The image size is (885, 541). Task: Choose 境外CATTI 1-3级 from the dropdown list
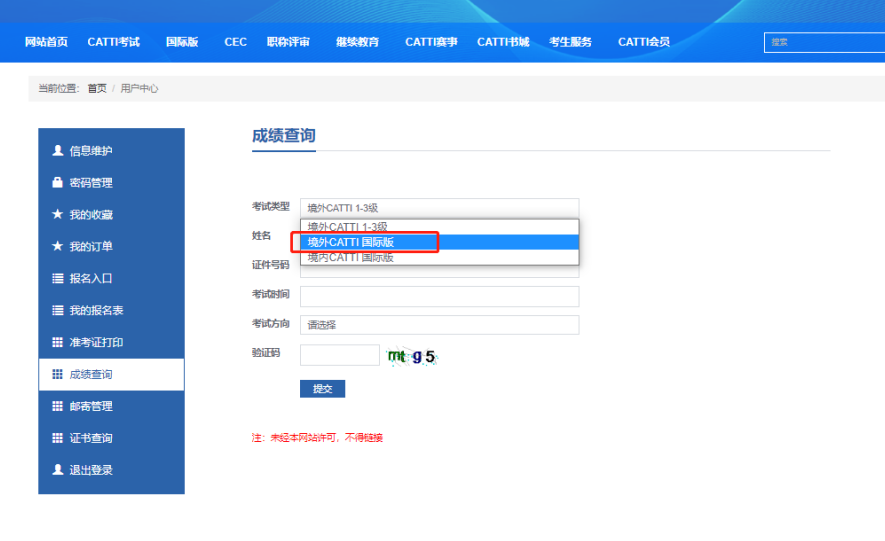coord(439,227)
